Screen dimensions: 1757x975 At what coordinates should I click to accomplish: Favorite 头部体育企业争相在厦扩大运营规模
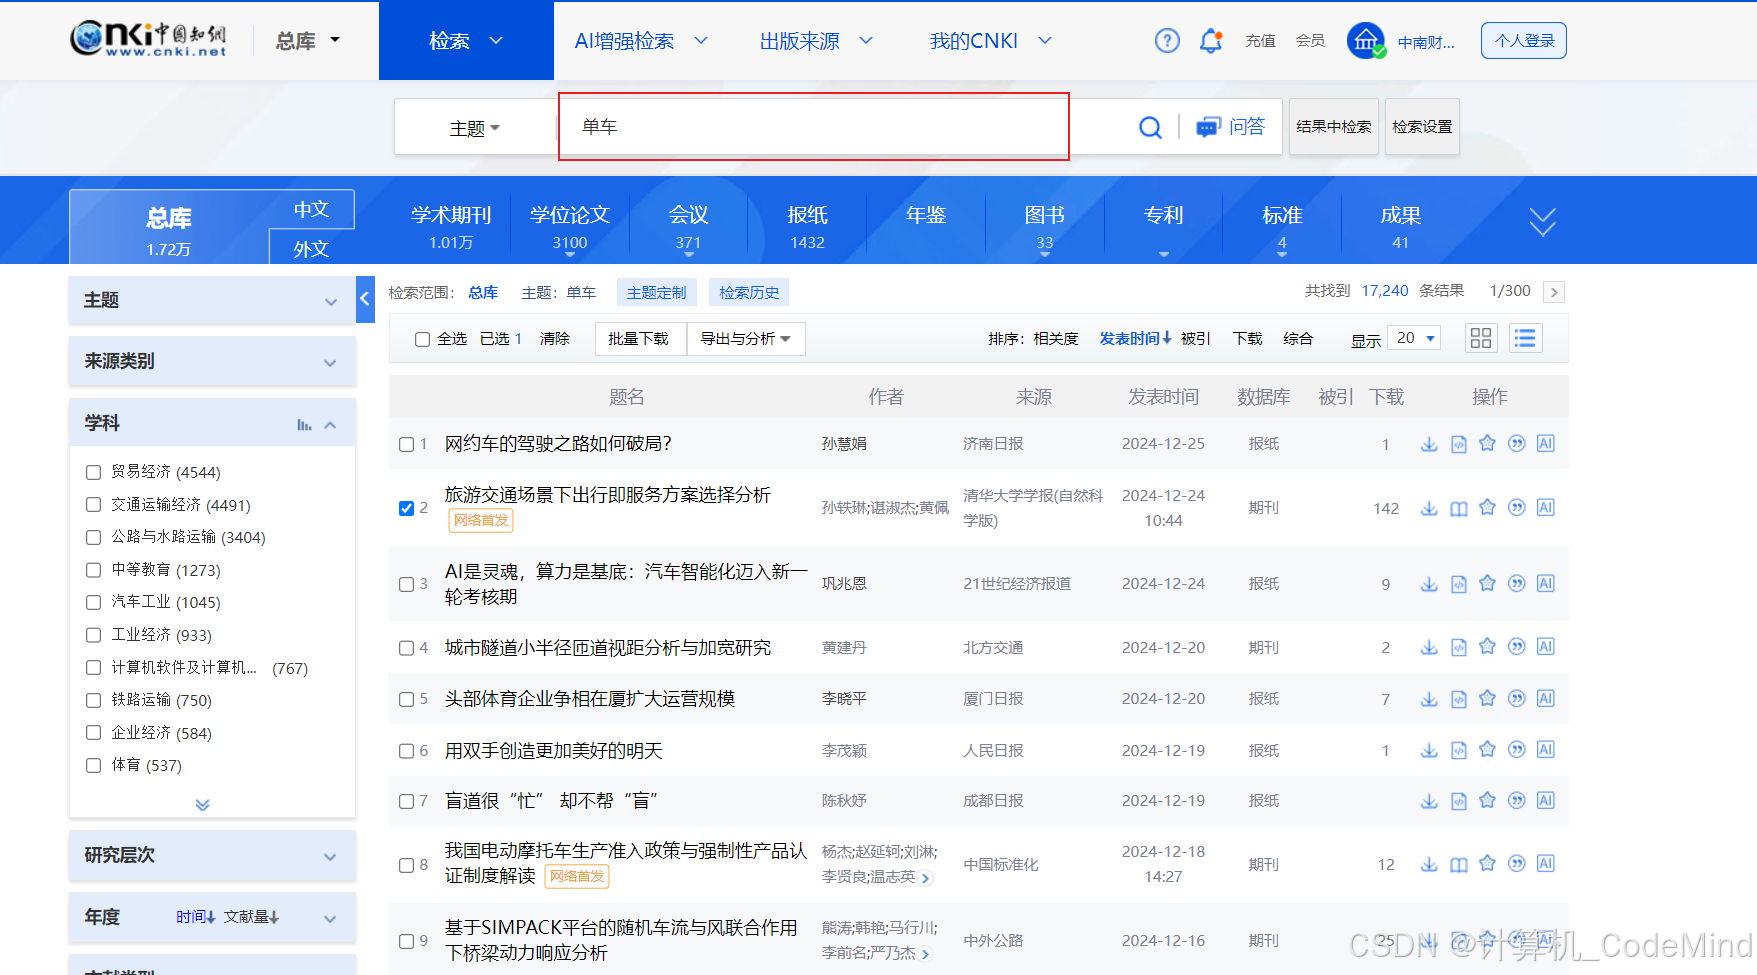pos(1488,698)
